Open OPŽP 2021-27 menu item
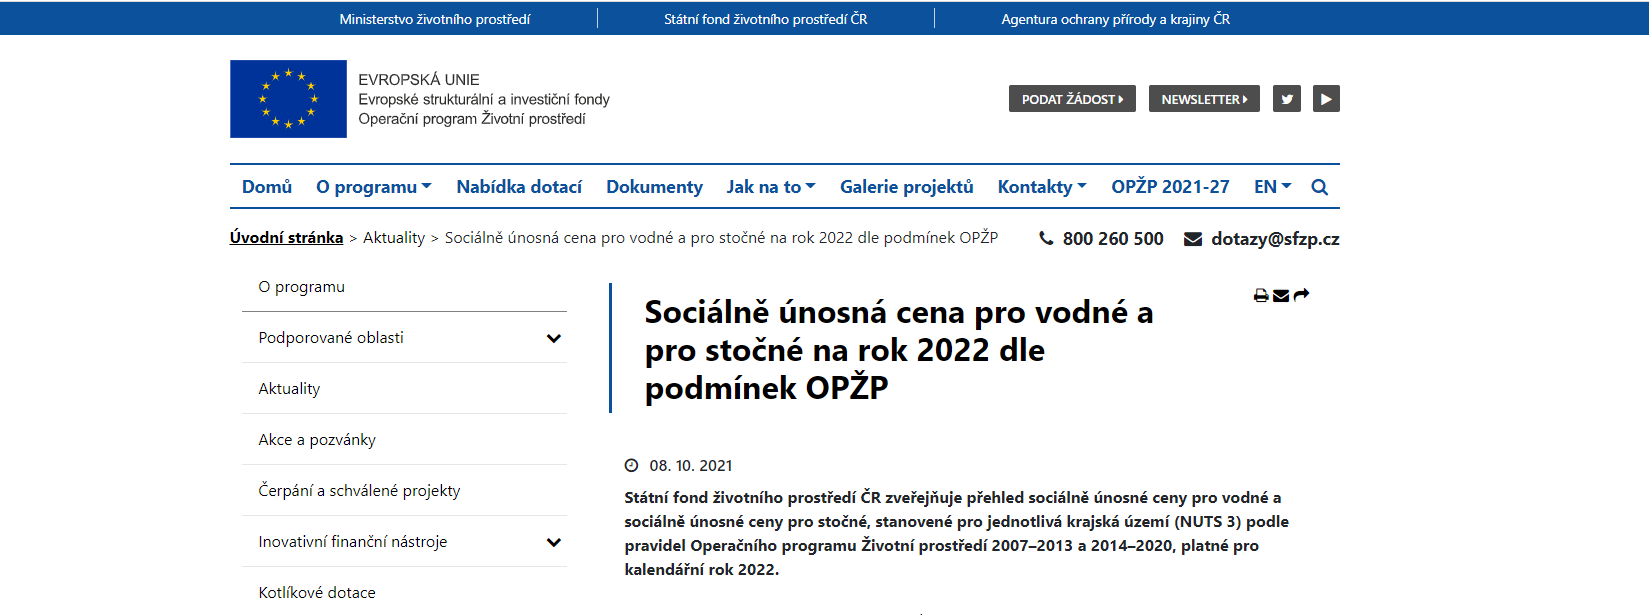Screen dimensions: 1649x615 (x=1170, y=187)
